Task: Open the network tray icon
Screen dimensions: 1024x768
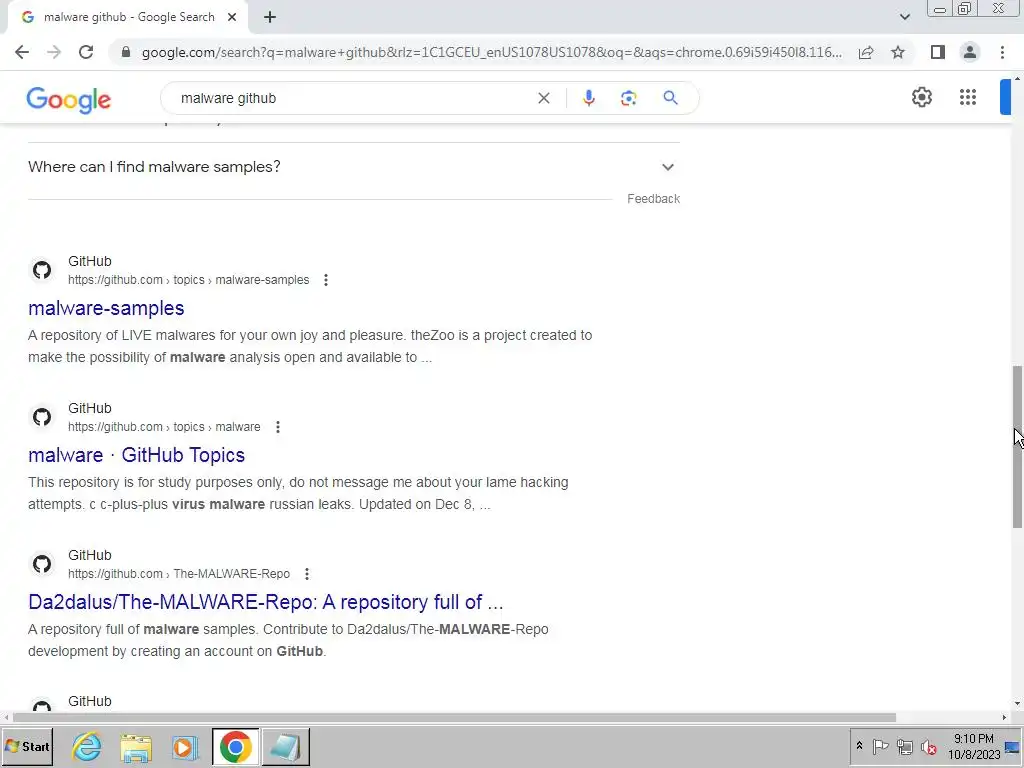Action: [x=904, y=746]
